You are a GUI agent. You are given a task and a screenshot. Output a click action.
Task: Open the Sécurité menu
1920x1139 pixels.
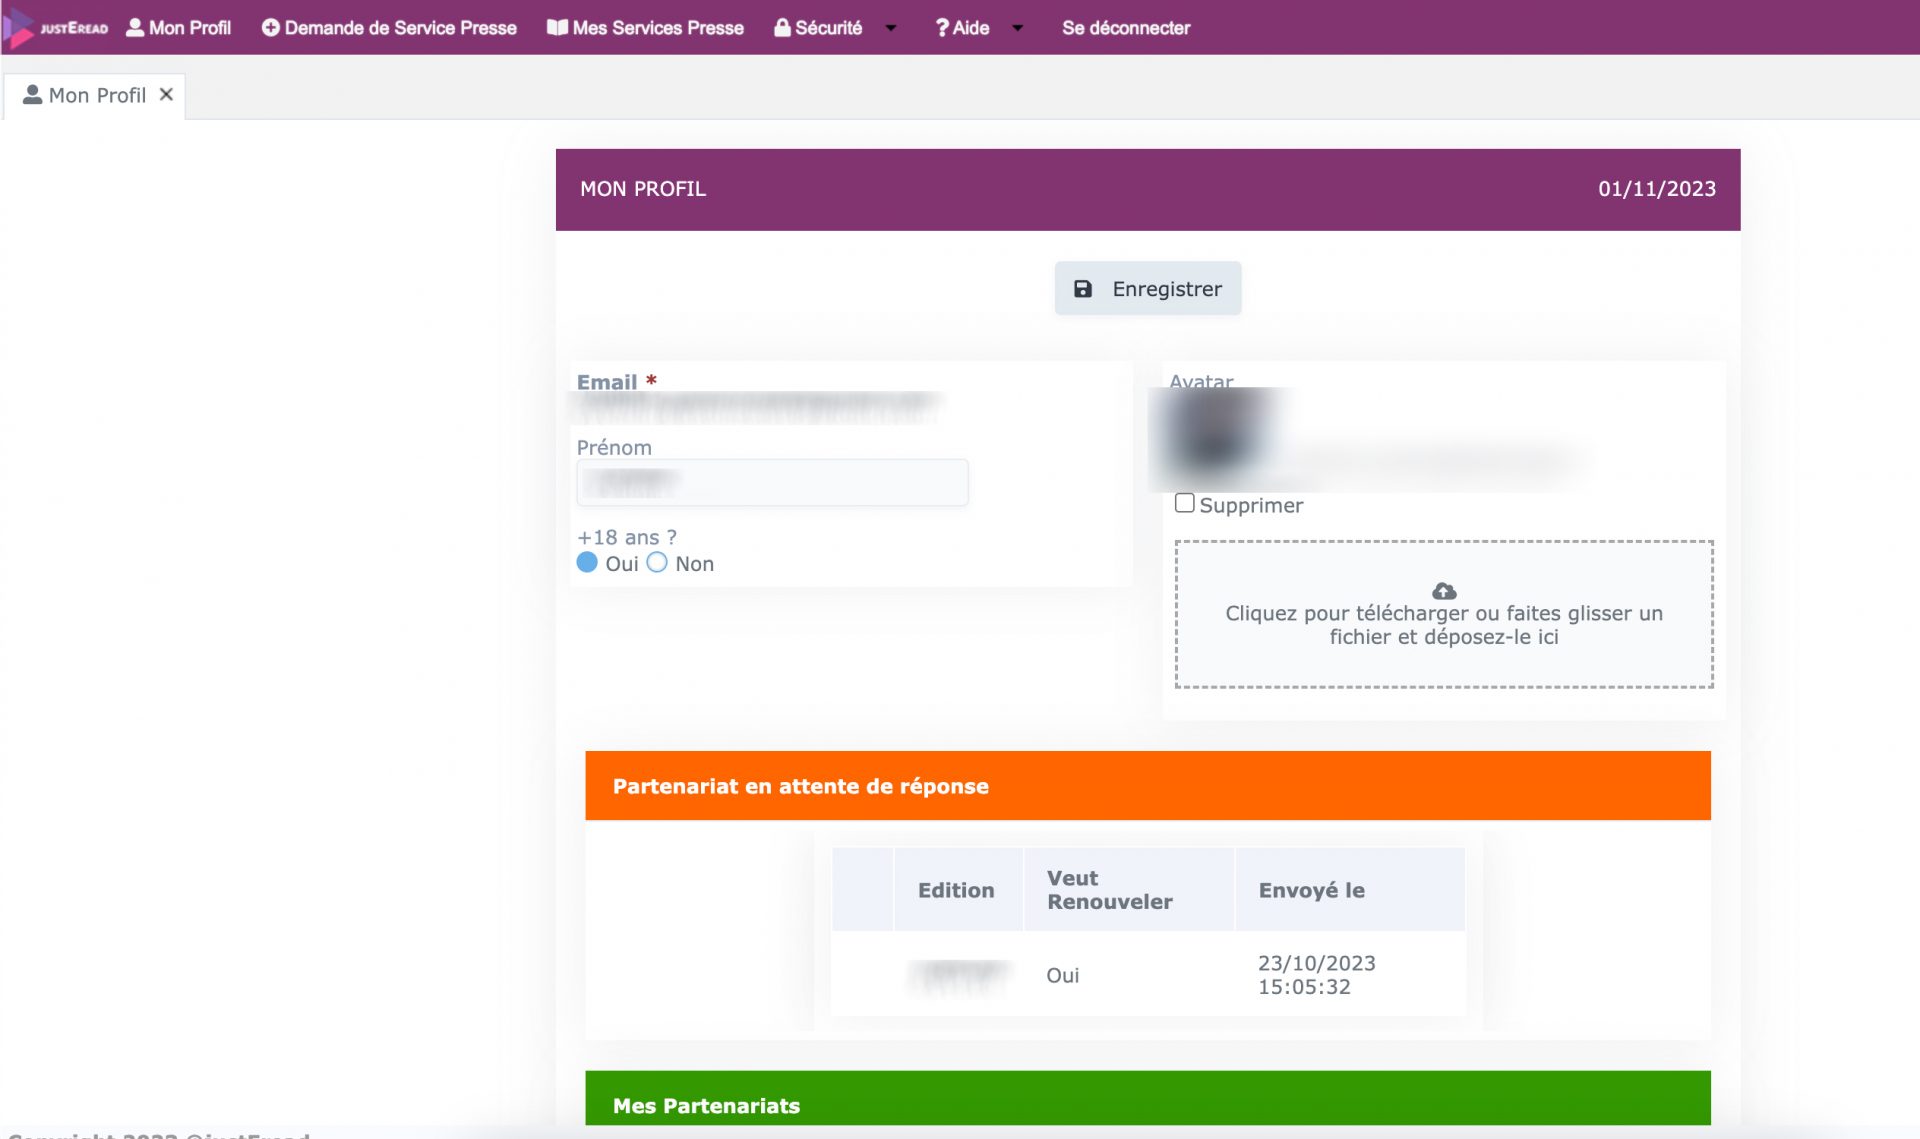(x=818, y=28)
